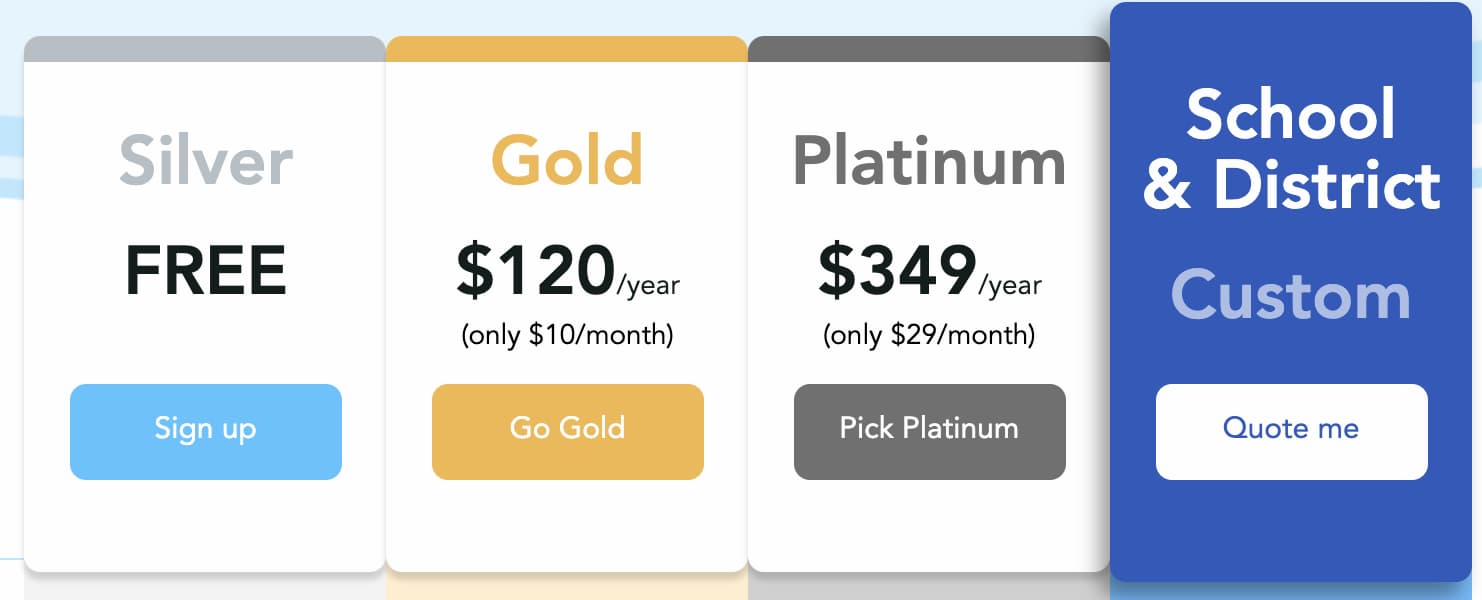Click the FREE price label
1482x600 pixels.
(206, 271)
